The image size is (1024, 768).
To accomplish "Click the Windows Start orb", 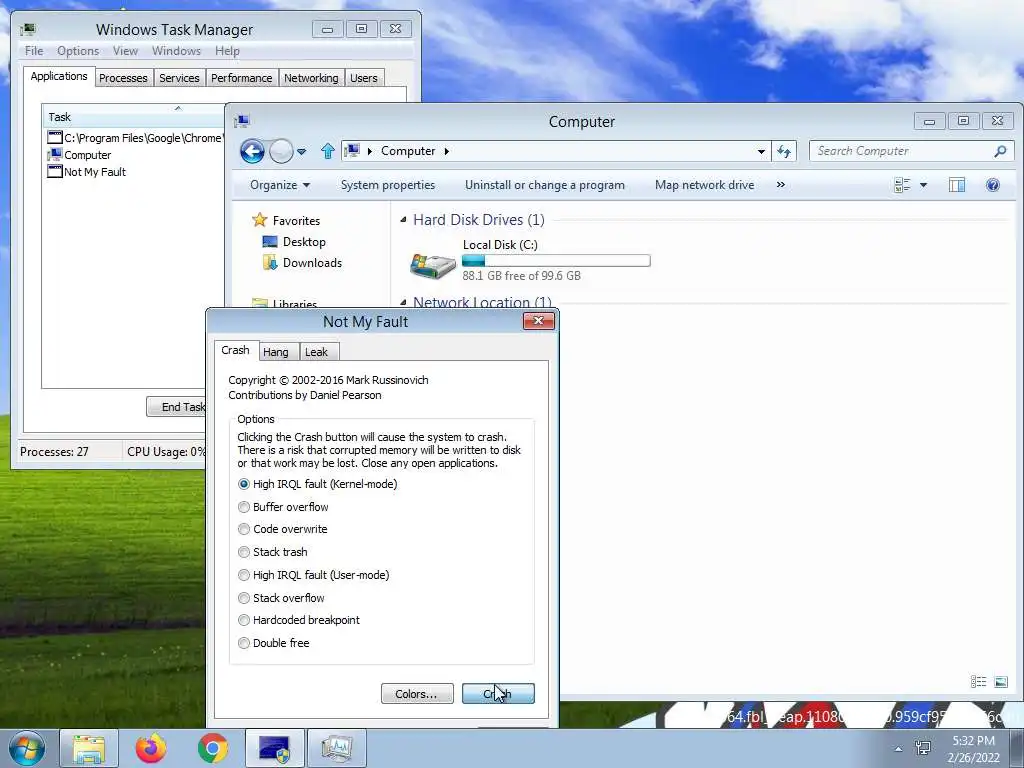I will click(27, 748).
